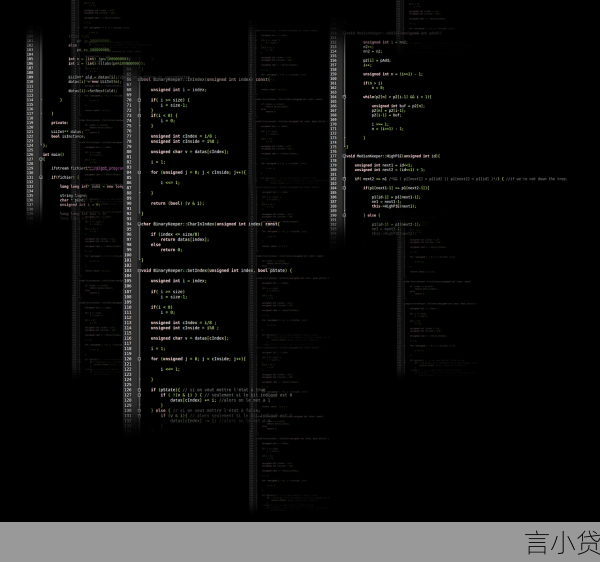Viewport: 600px width, 562px height.
Task: Click the 'return (bool) (v & i);' line
Action: coord(178,203)
